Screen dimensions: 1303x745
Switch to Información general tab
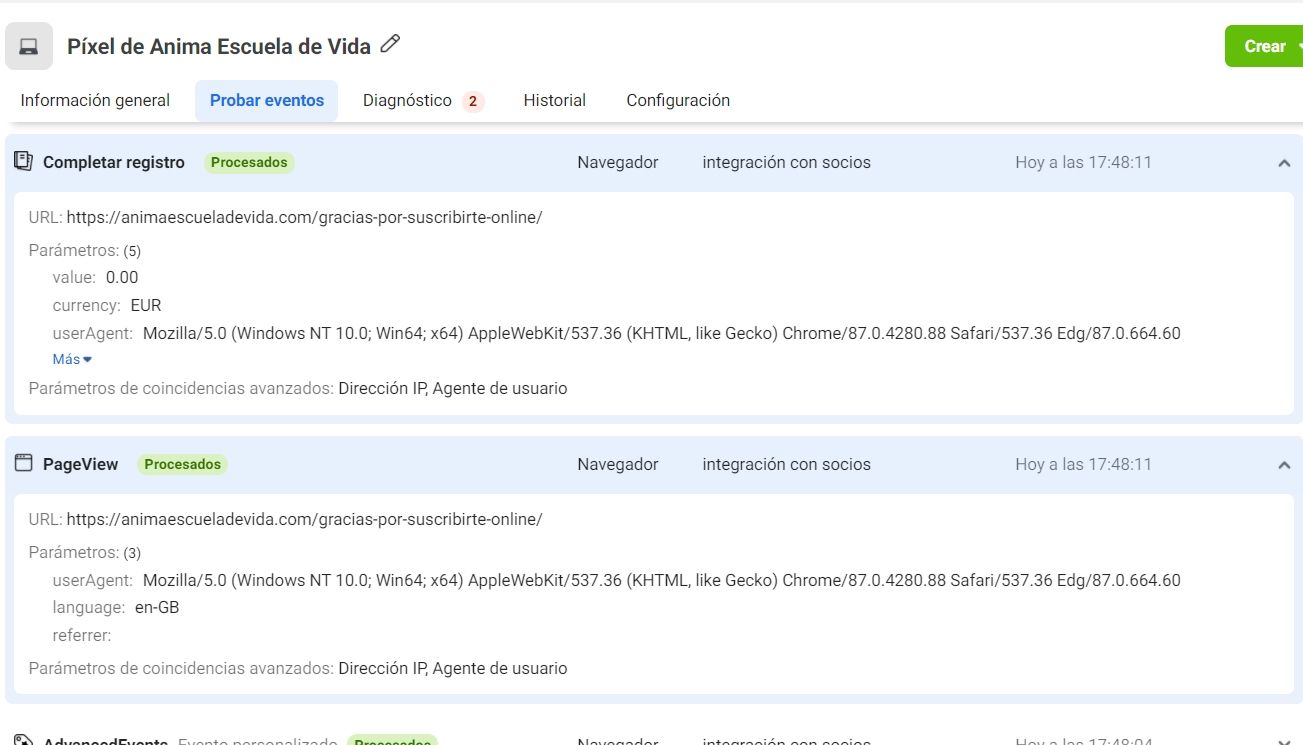[95, 100]
